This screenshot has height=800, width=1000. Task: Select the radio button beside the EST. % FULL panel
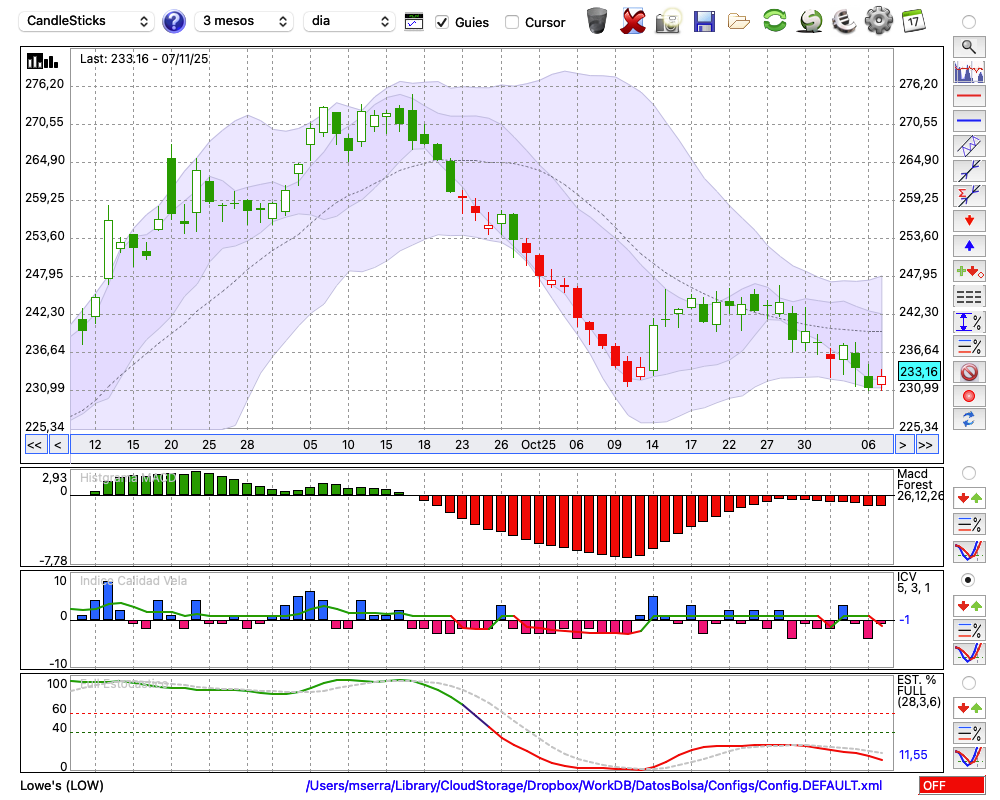click(x=968, y=683)
